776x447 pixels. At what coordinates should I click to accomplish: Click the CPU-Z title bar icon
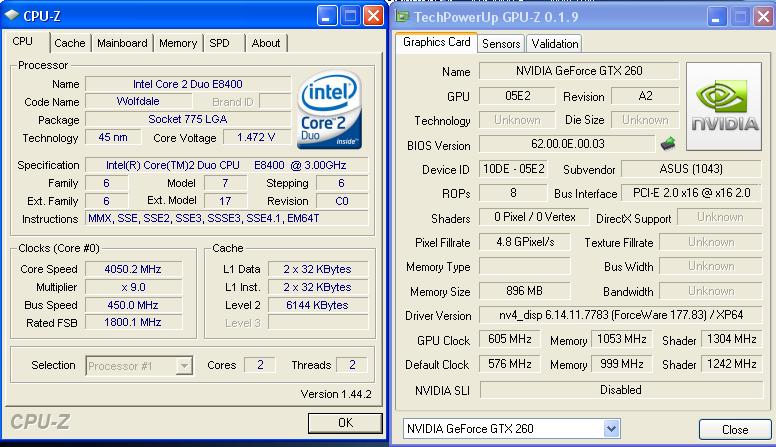point(11,15)
